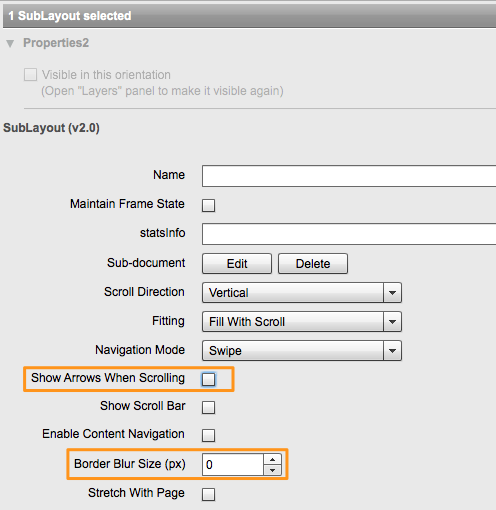
Task: Click the Delete sub-document button
Action: 313,264
